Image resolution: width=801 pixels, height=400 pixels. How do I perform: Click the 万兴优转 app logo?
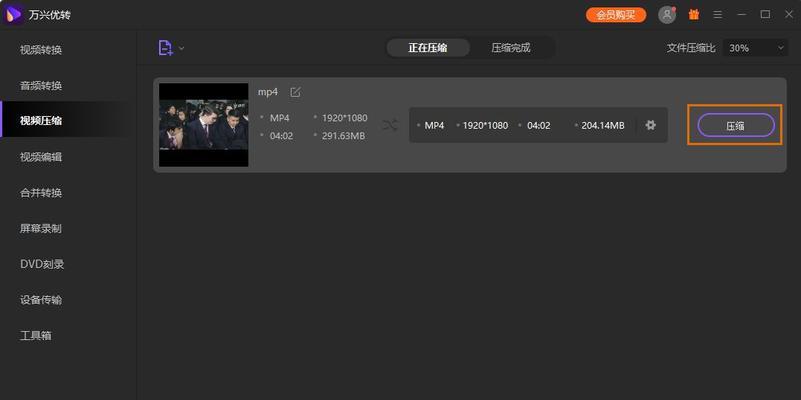(13, 14)
